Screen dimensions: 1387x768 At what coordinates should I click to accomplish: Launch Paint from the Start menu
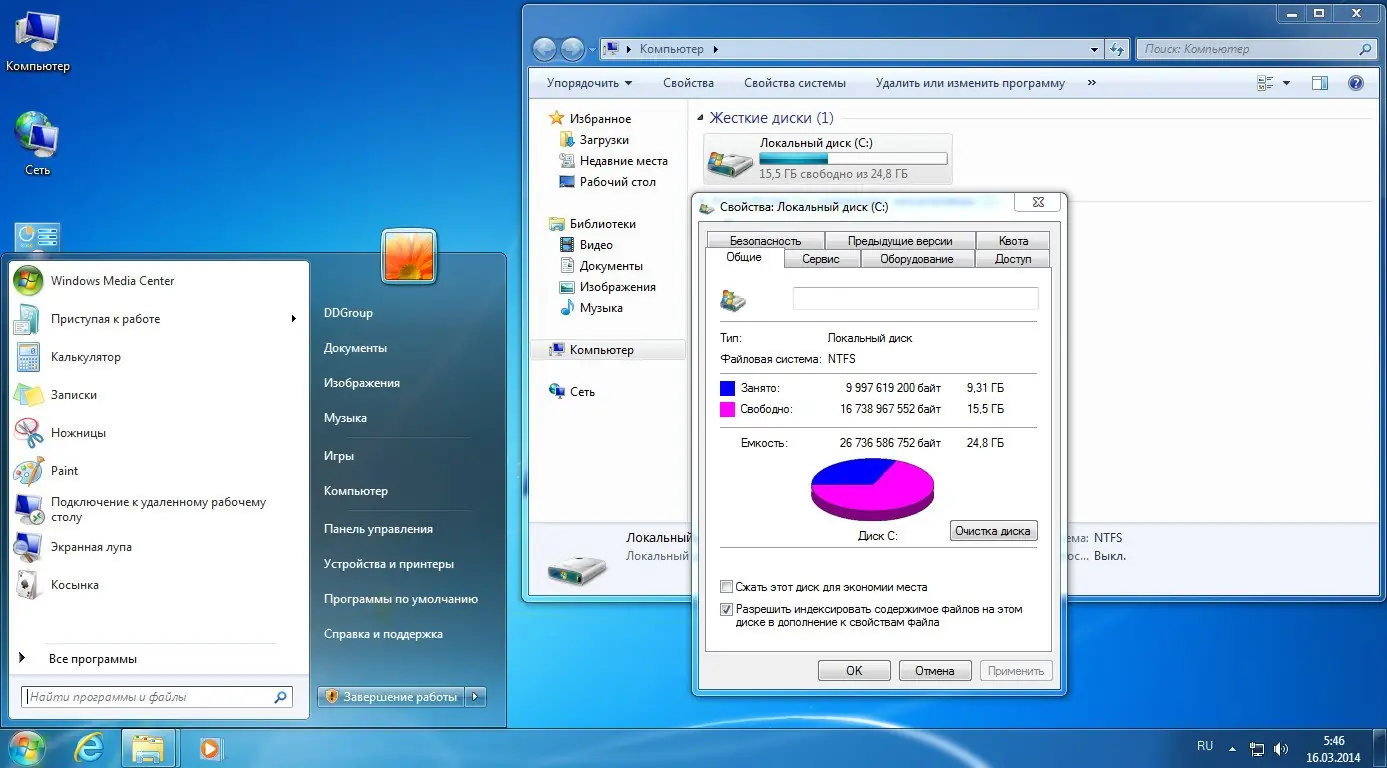tap(160, 471)
